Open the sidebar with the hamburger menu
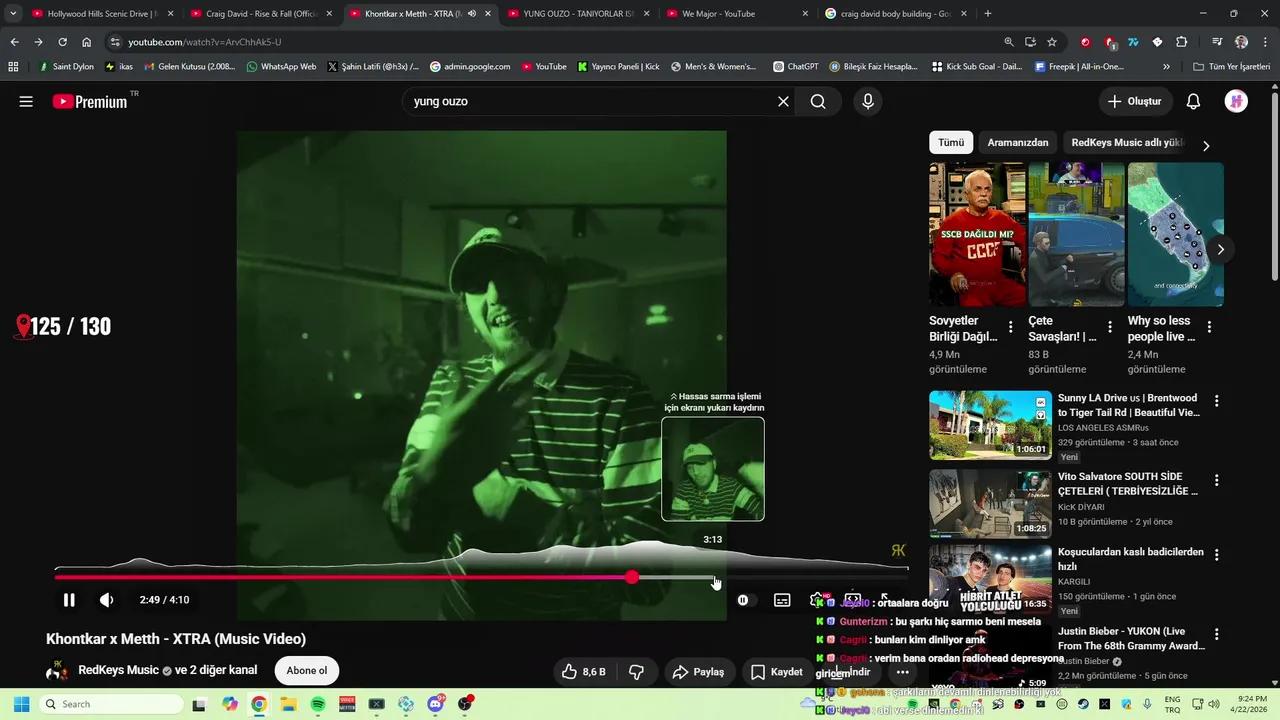The image size is (1280, 720). coord(26,101)
